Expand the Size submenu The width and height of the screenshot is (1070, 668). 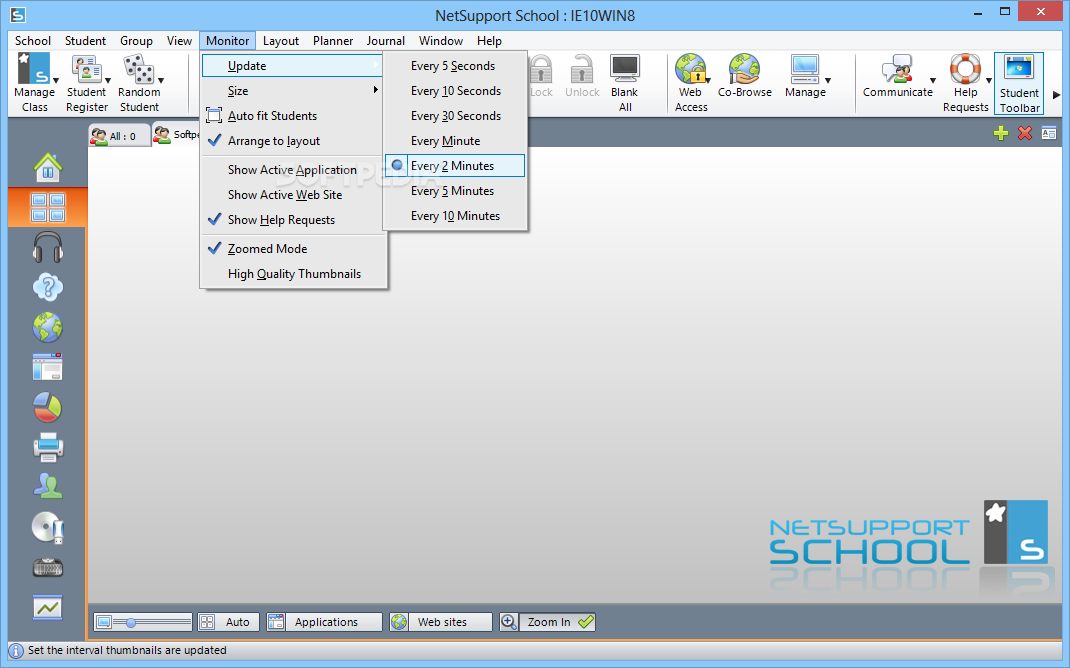point(293,91)
